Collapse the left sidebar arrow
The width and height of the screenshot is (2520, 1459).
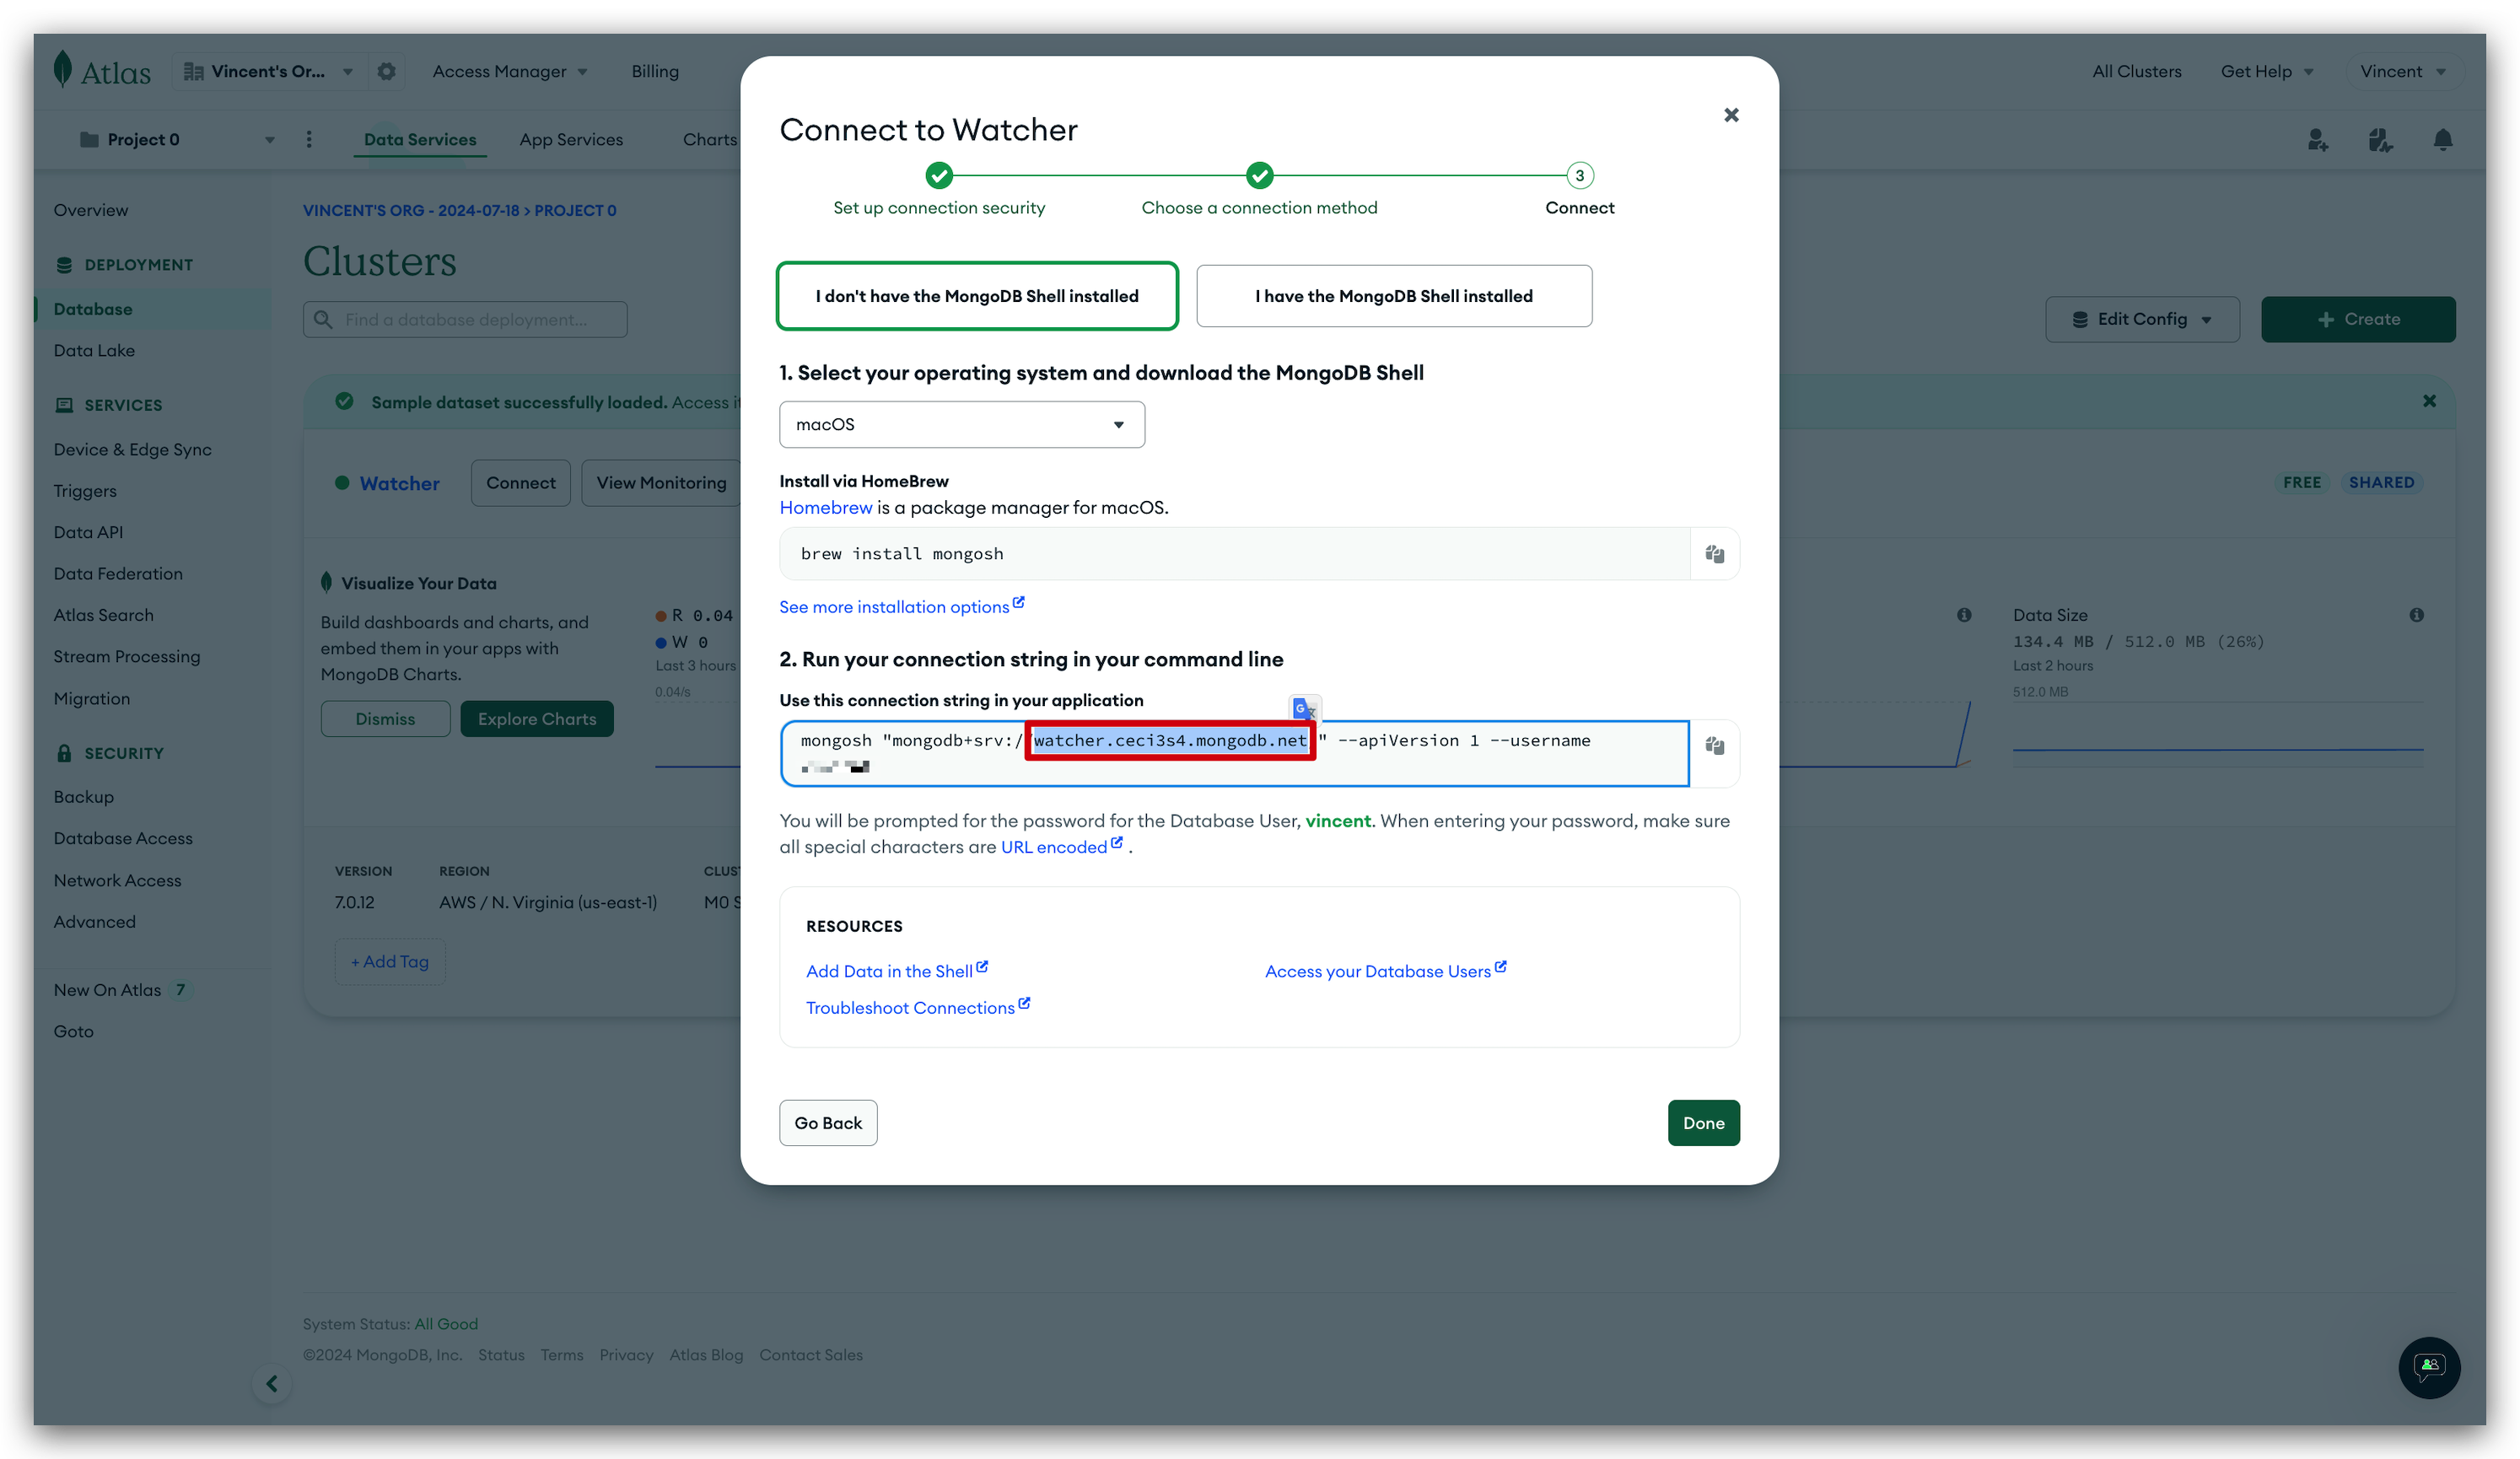272,1383
